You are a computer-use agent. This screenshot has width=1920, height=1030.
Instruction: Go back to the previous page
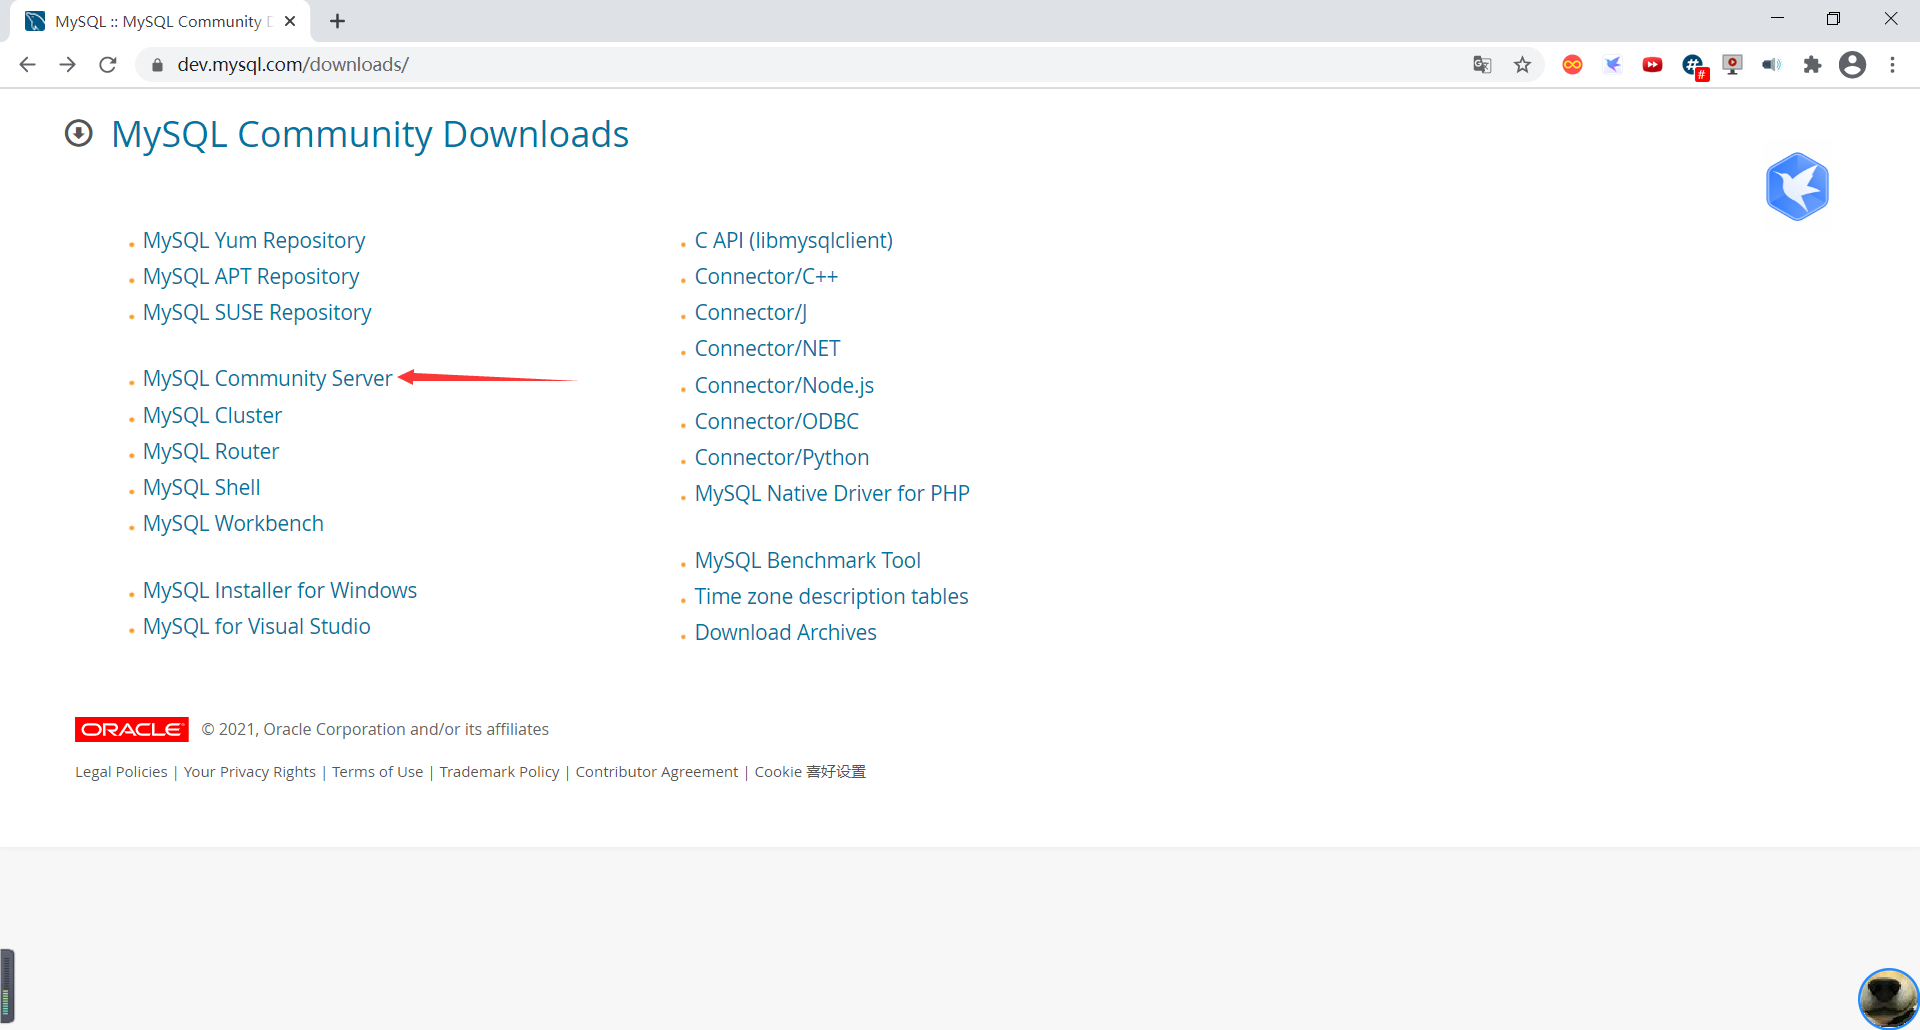click(x=27, y=65)
